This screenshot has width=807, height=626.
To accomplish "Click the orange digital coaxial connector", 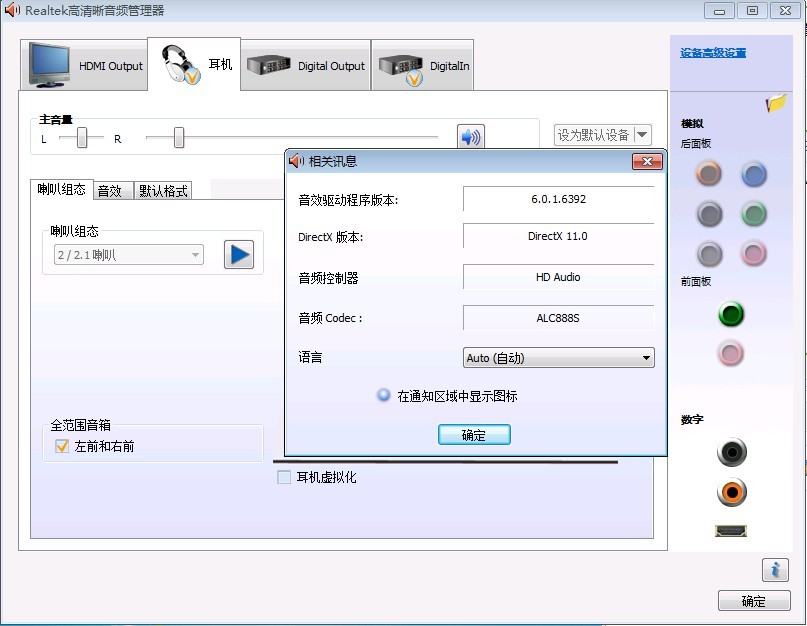I will click(x=732, y=492).
